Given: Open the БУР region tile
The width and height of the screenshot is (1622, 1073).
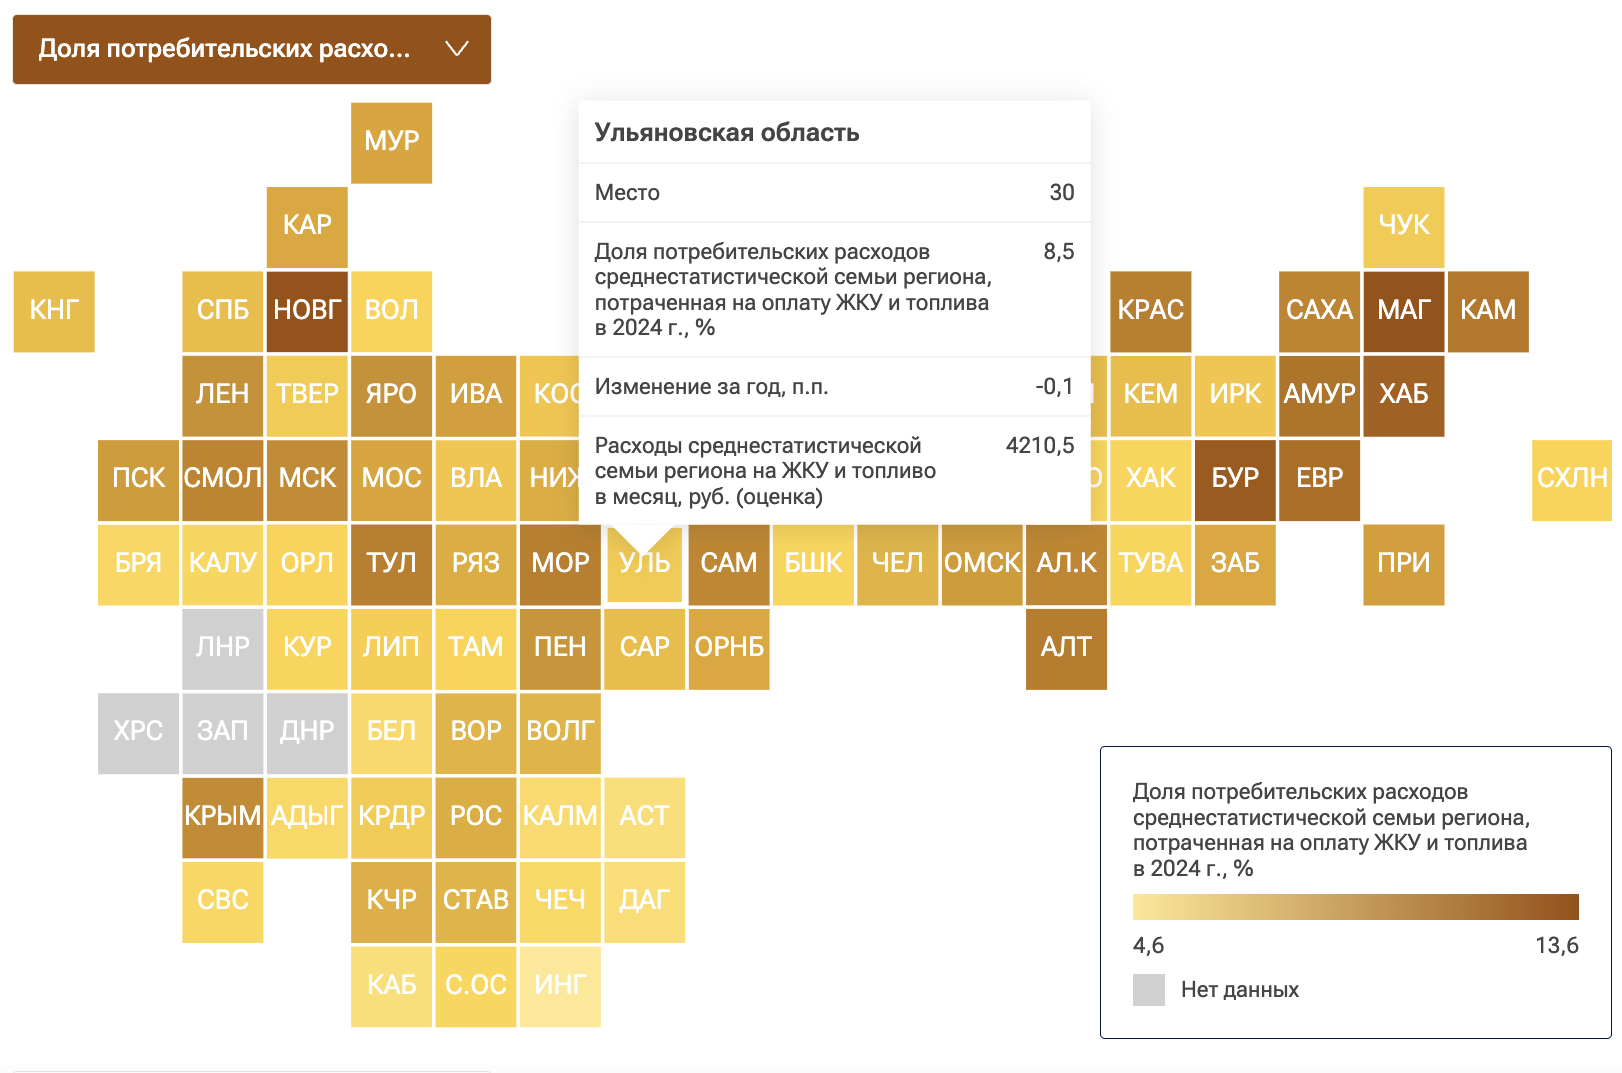Looking at the screenshot, I should click(1235, 480).
